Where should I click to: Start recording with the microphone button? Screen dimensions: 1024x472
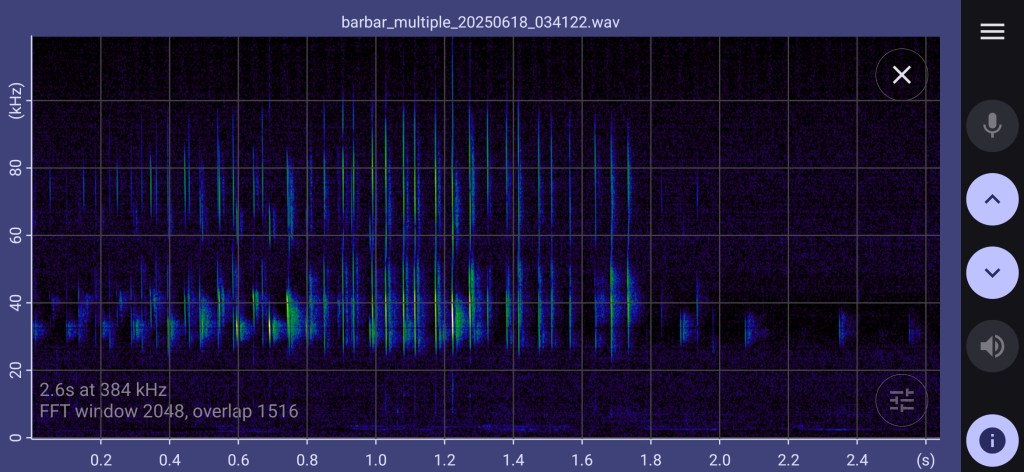(991, 125)
